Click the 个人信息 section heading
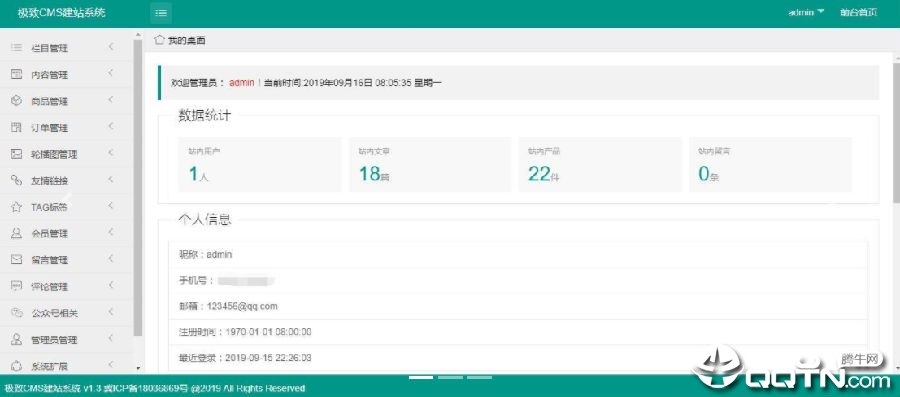 pos(204,220)
